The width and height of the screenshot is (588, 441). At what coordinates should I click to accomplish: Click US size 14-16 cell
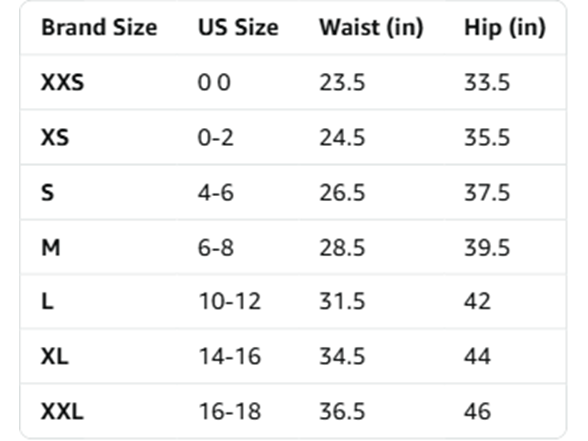(230, 356)
